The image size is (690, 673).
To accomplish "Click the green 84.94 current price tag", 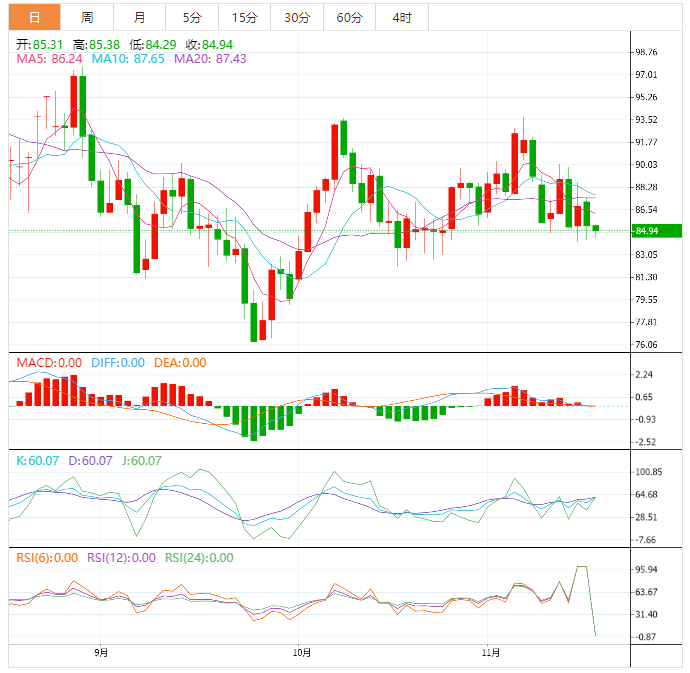I will [657, 231].
